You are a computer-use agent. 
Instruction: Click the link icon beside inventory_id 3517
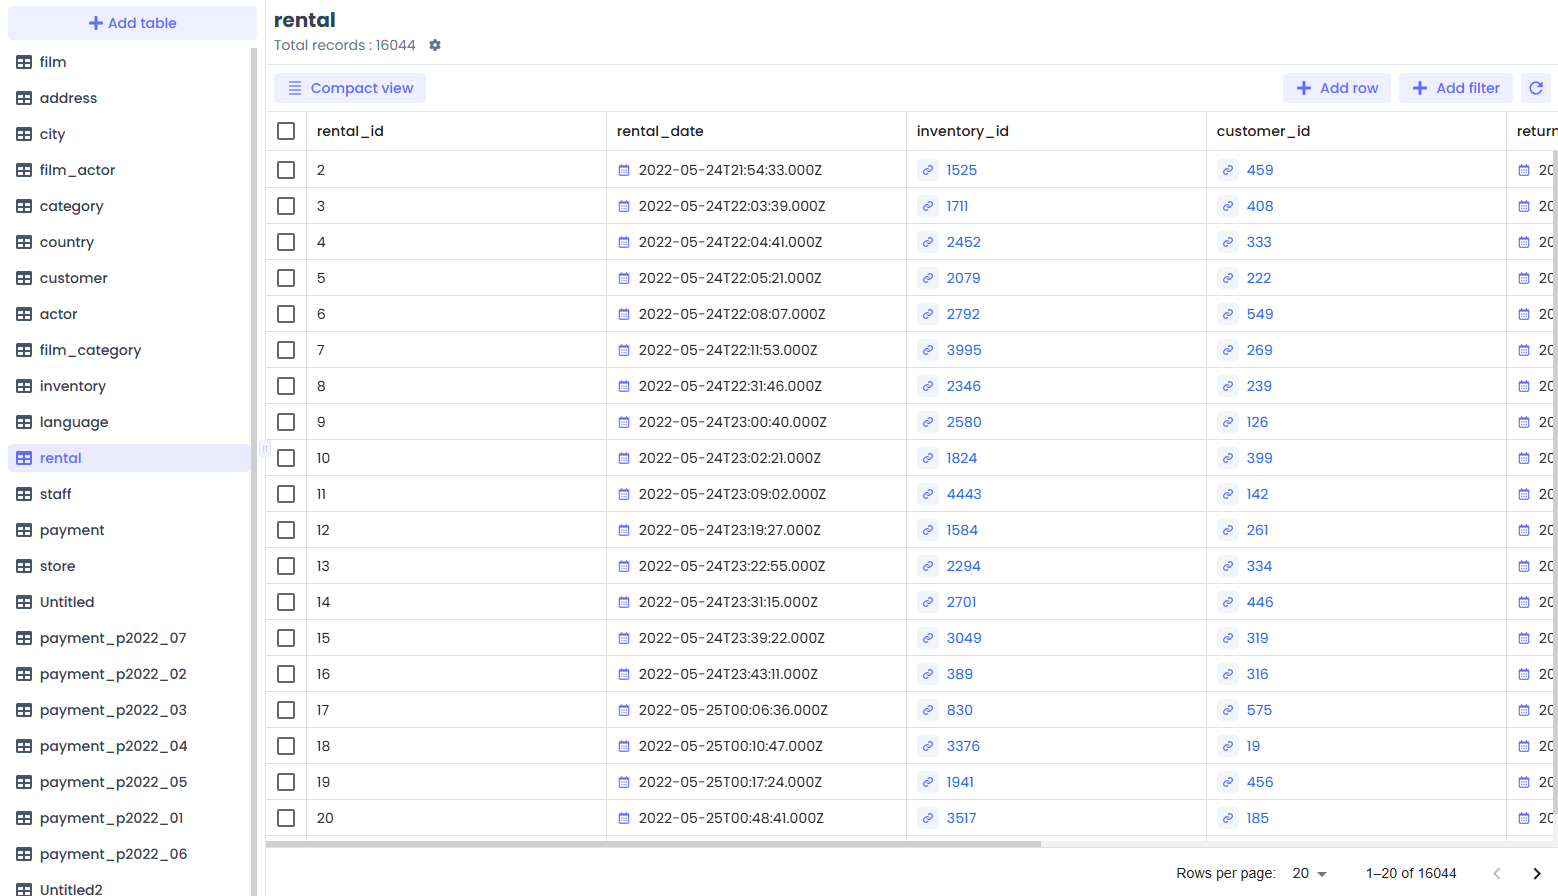tap(928, 818)
